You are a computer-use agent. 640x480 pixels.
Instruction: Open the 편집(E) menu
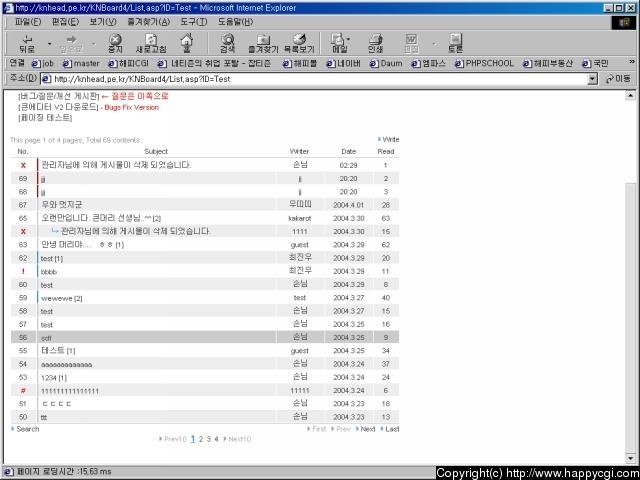(65, 22)
